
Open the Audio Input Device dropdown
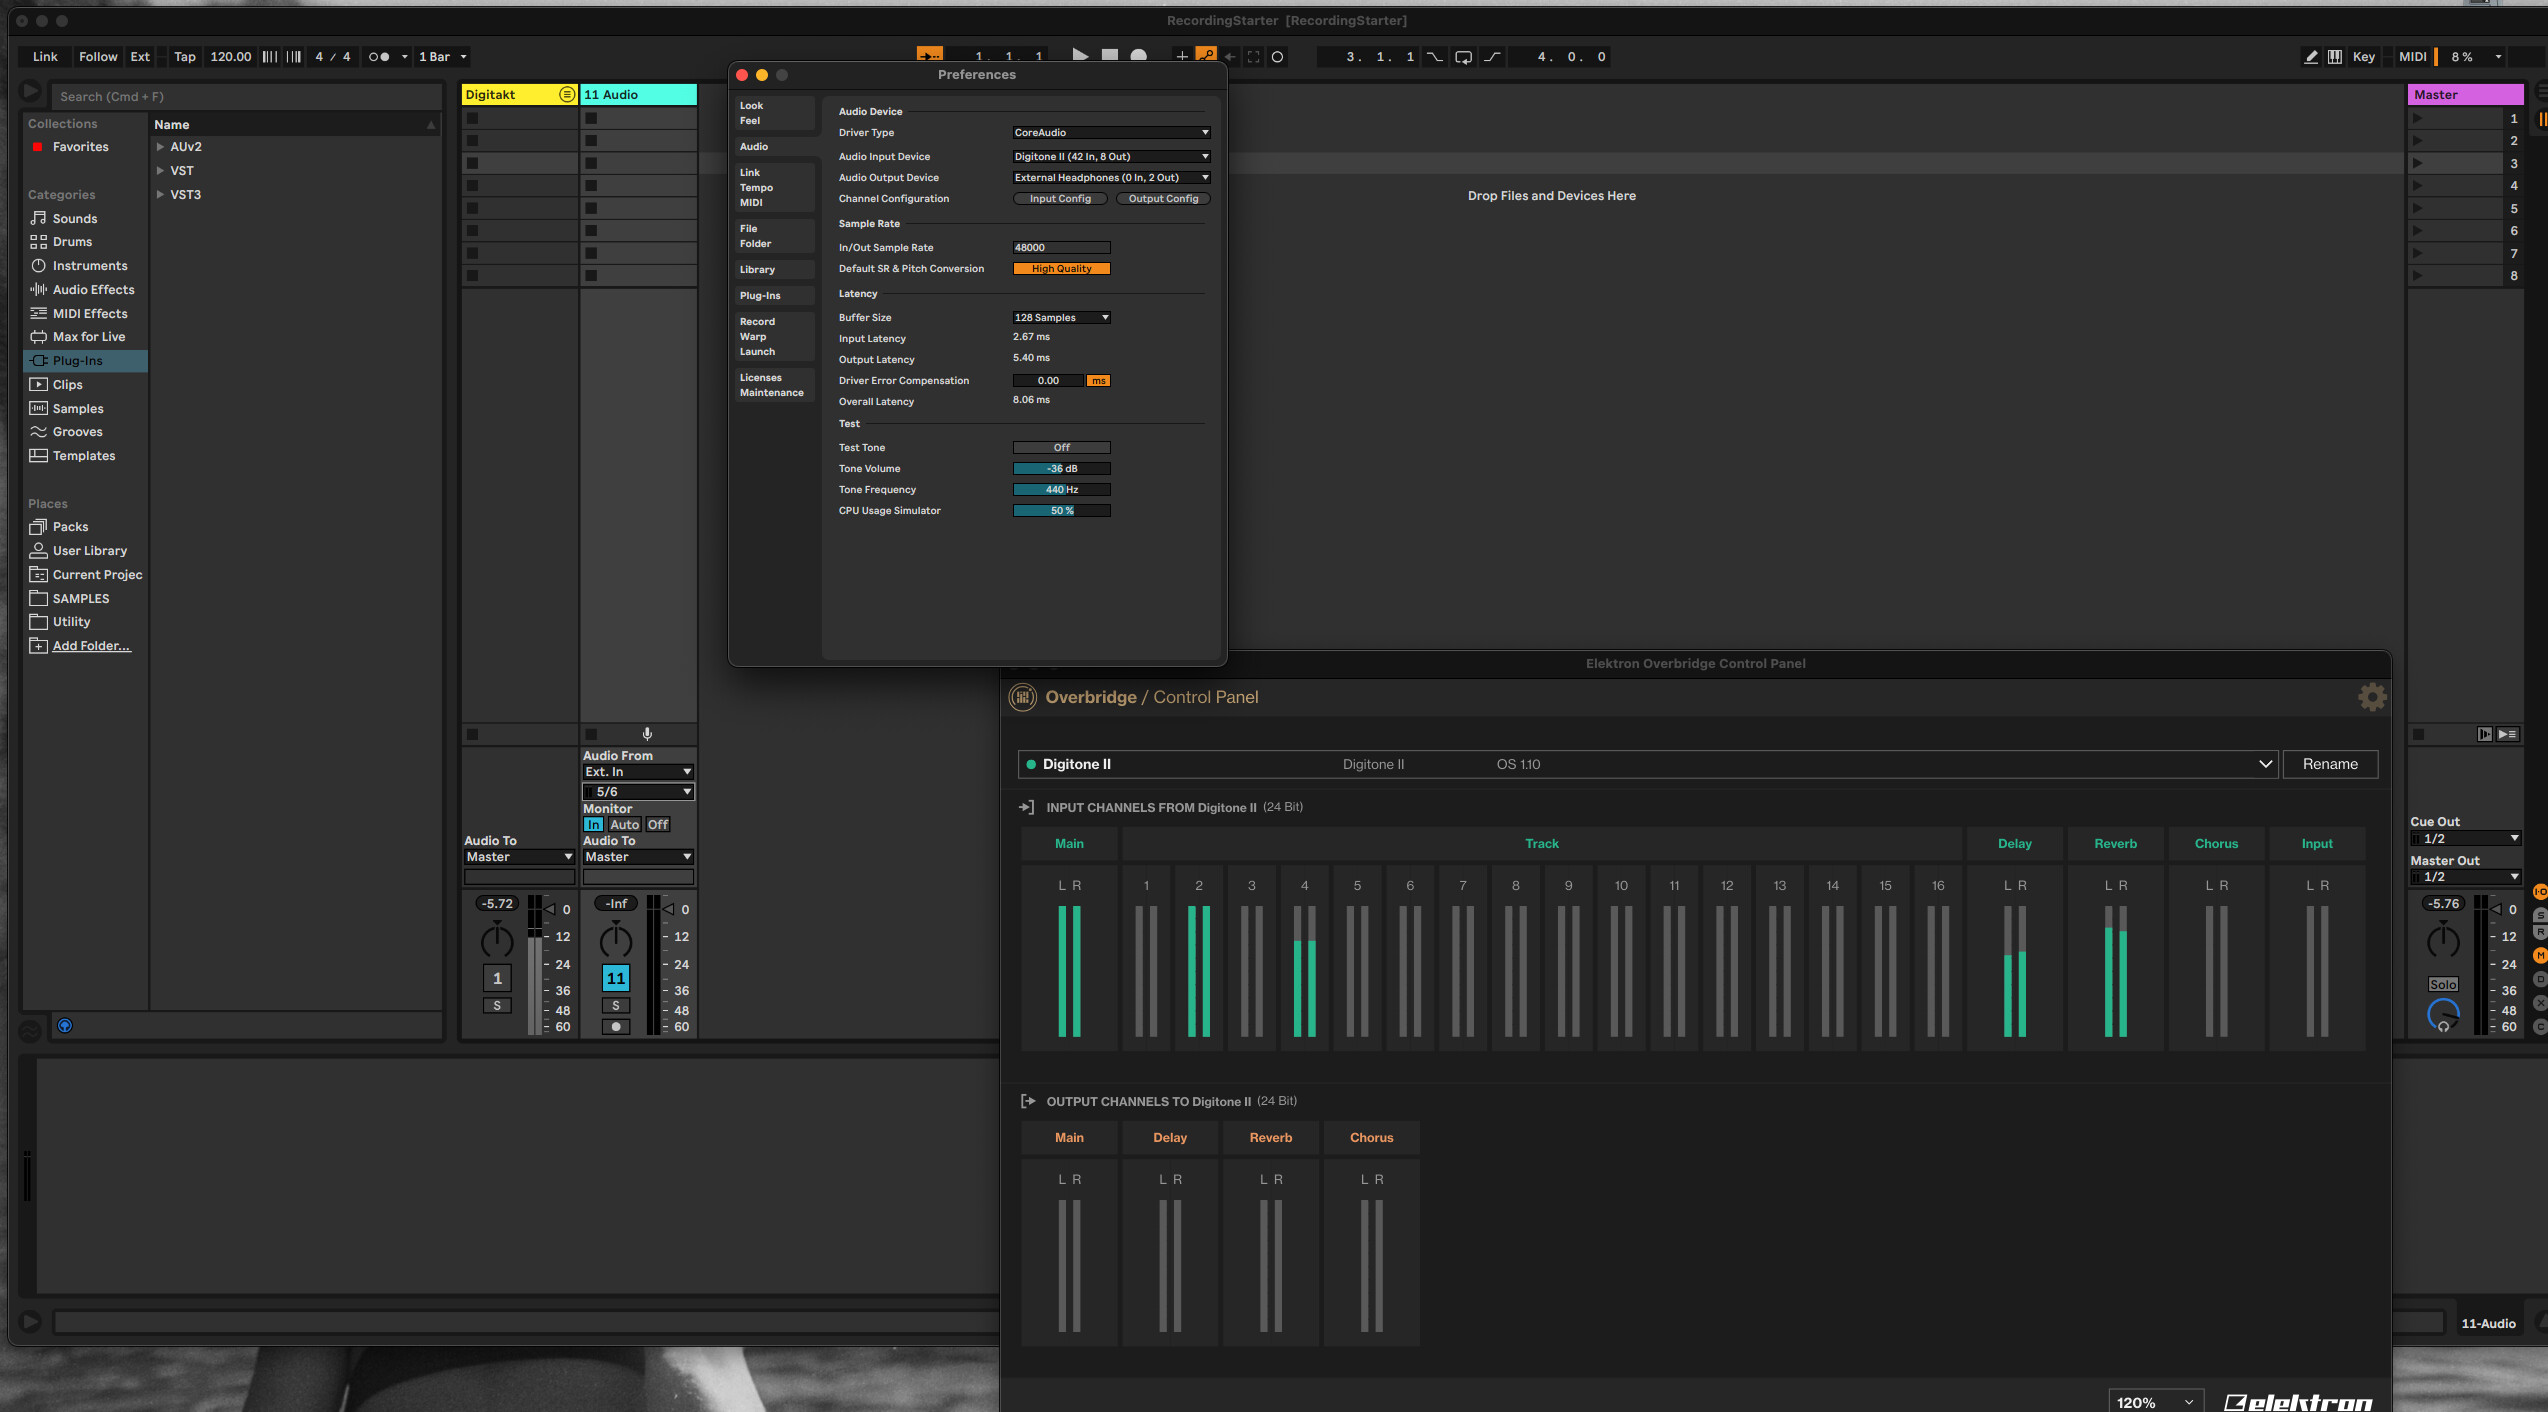pyautogui.click(x=1111, y=156)
